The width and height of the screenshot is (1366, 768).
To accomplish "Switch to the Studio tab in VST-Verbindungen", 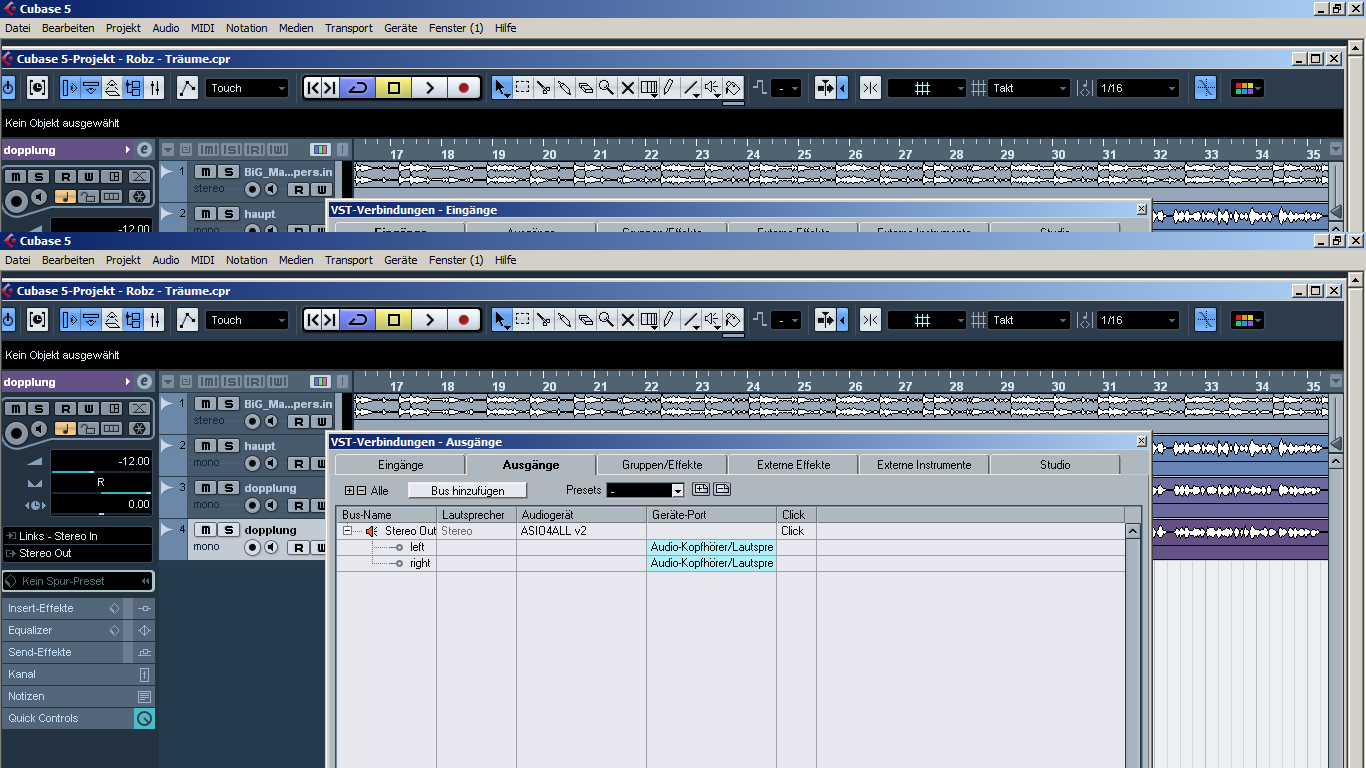I will [1055, 465].
